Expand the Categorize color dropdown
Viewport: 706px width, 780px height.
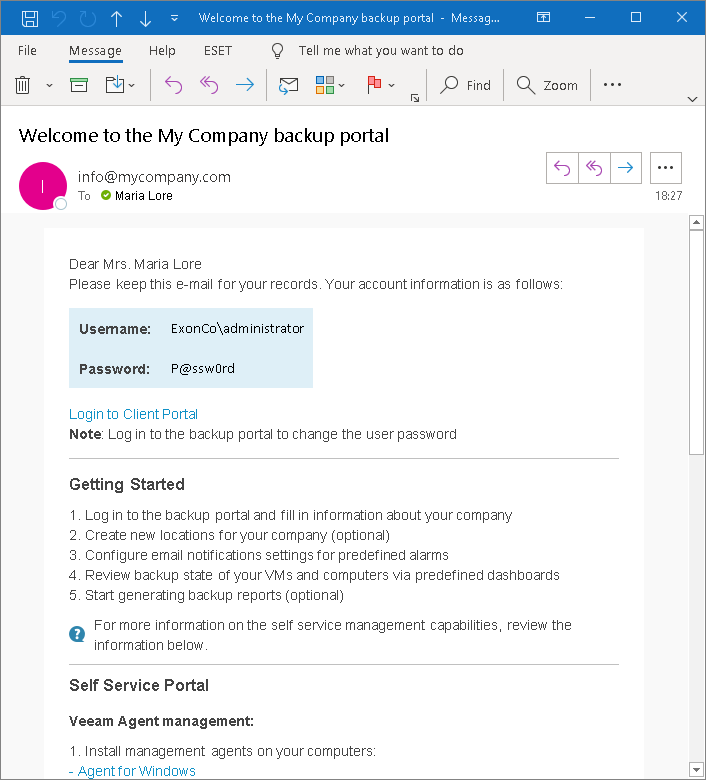point(330,85)
